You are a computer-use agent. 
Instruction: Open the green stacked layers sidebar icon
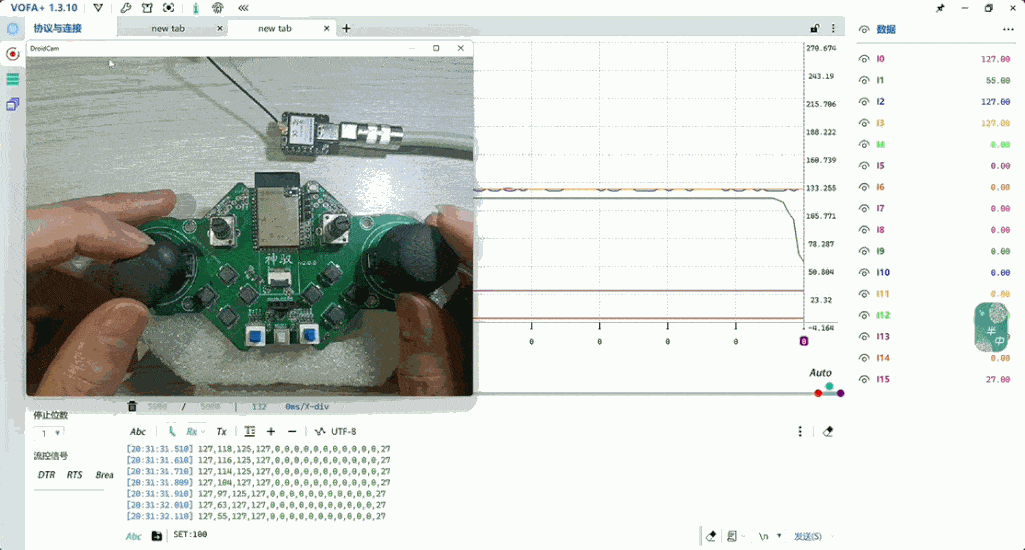coord(13,79)
